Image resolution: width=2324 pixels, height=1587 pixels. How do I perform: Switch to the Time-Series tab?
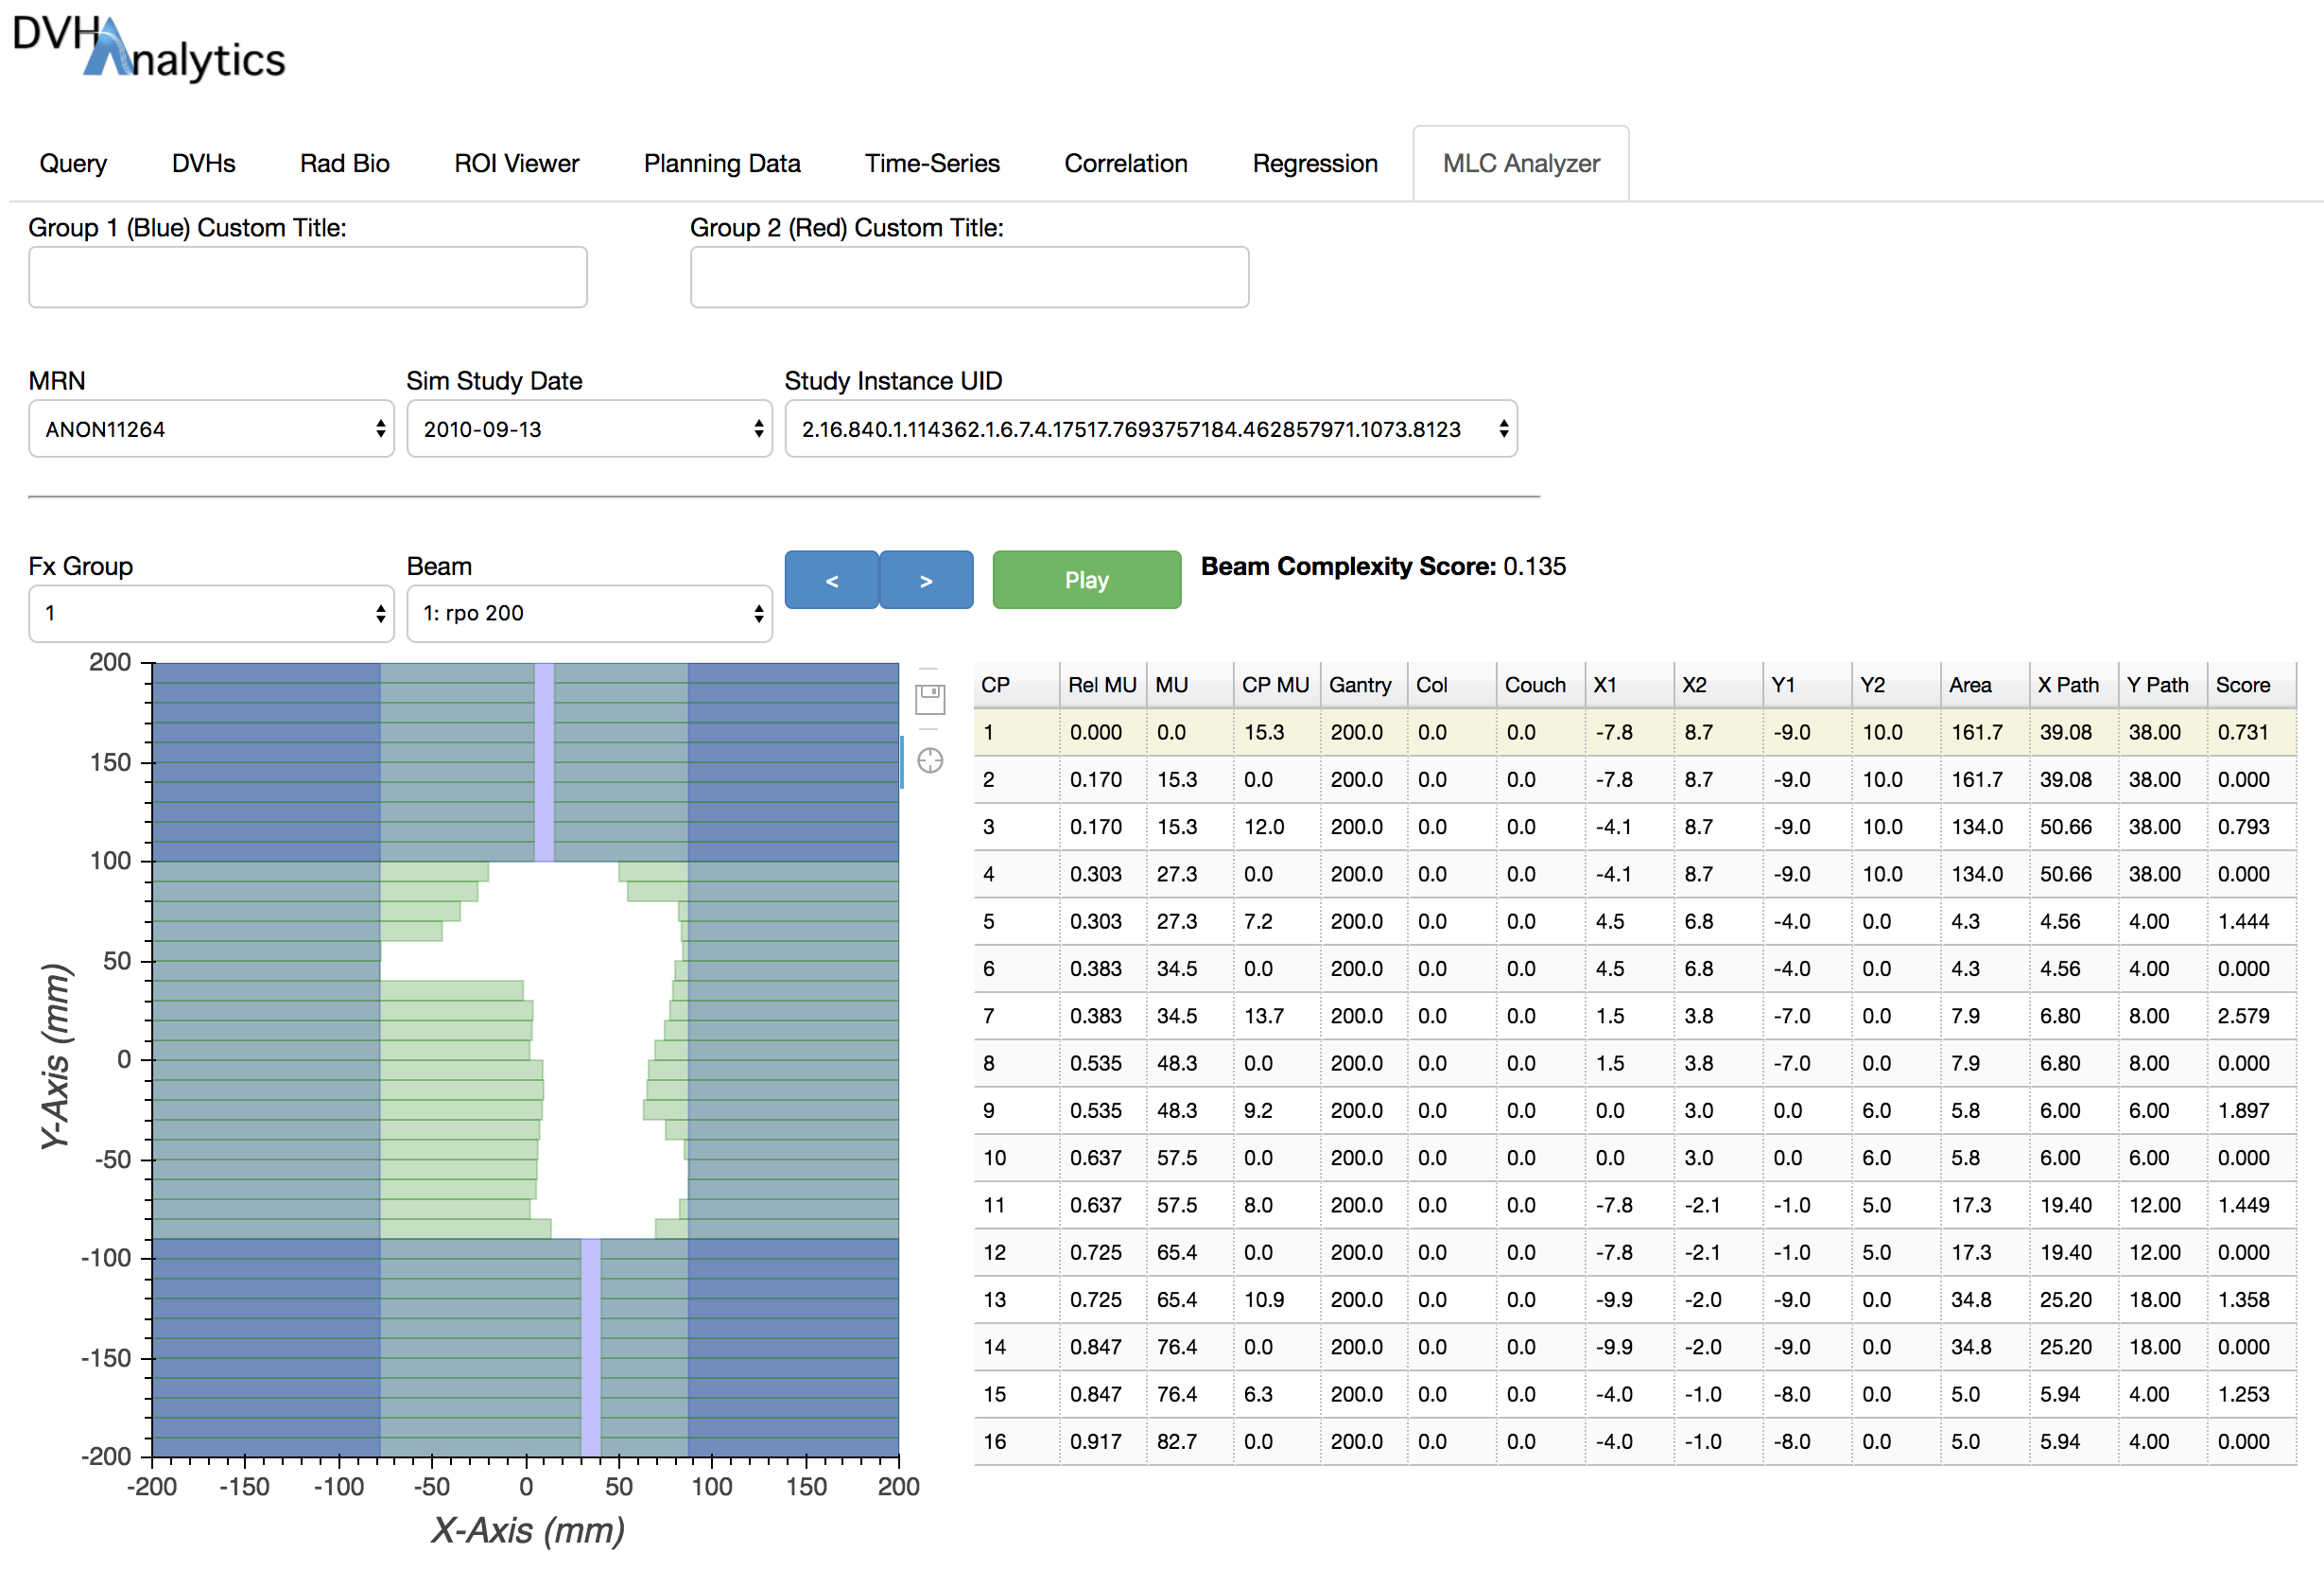931,163
